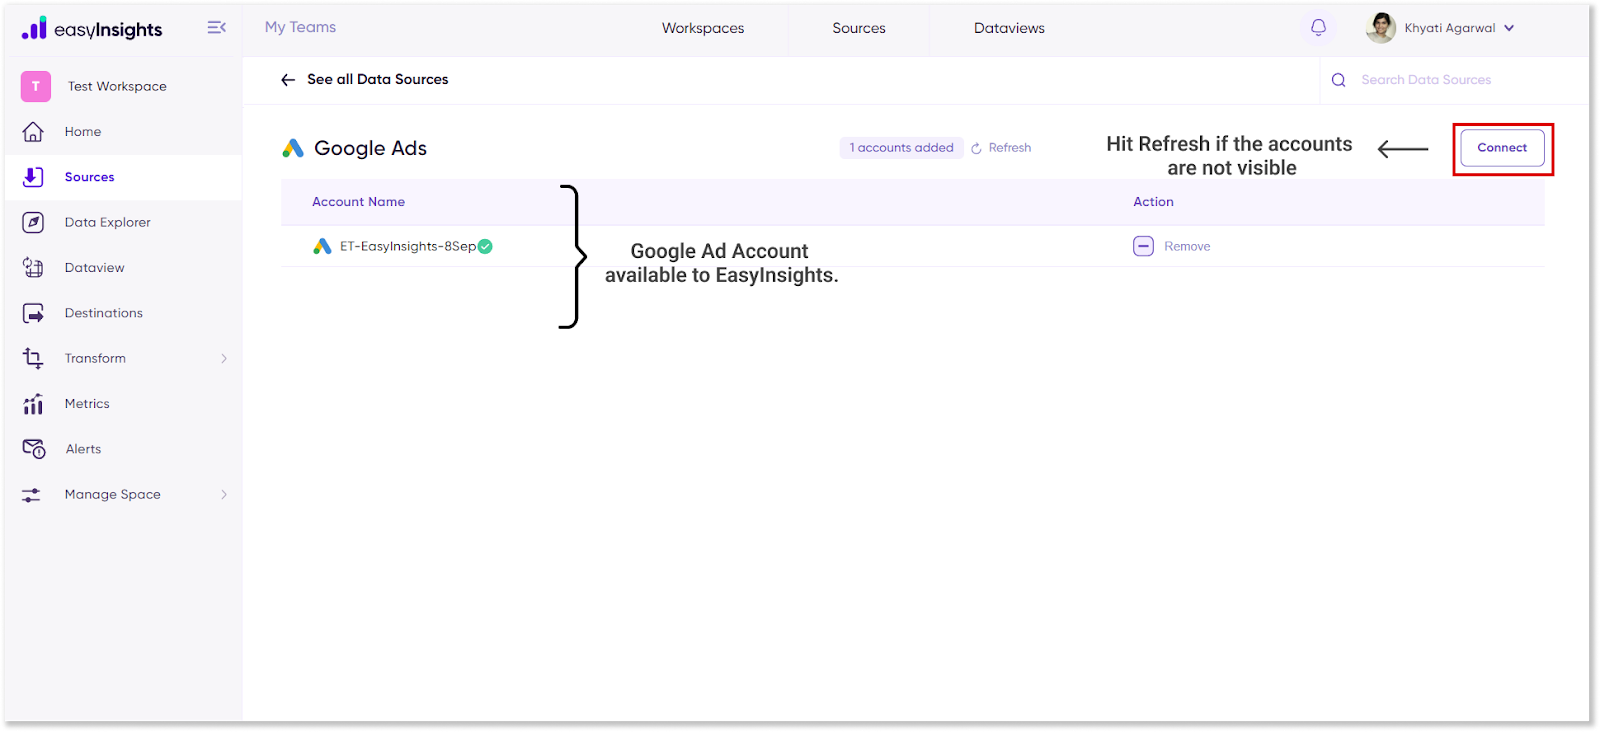Click the Dataview icon in the sidebar
1600x732 pixels.
click(x=33, y=268)
